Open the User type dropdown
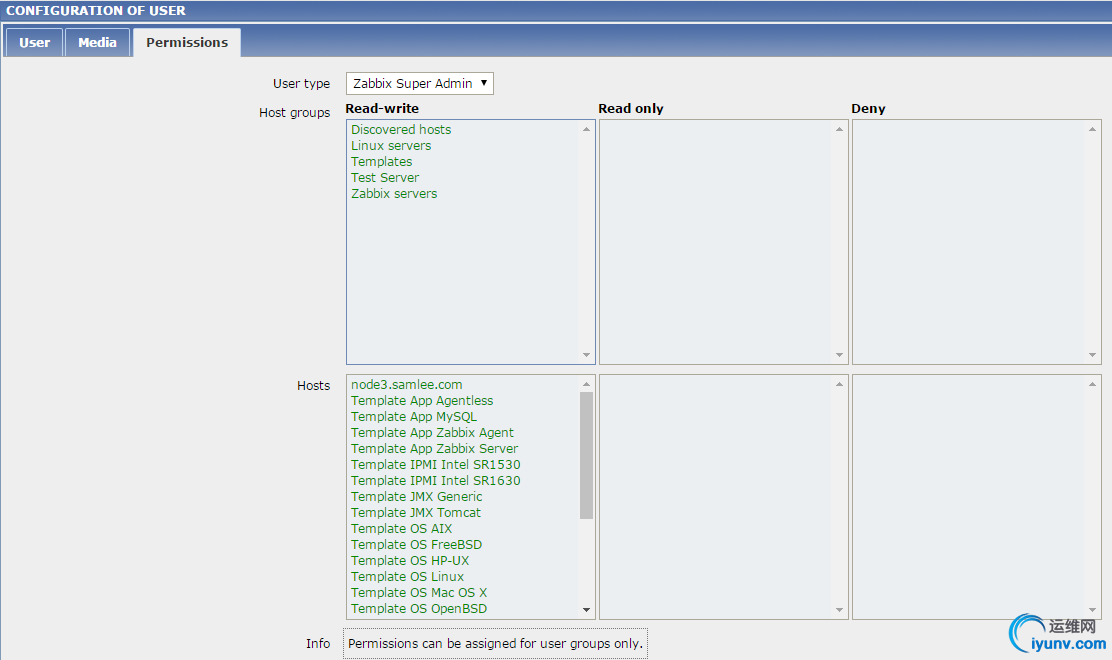This screenshot has height=660, width=1112. [420, 84]
